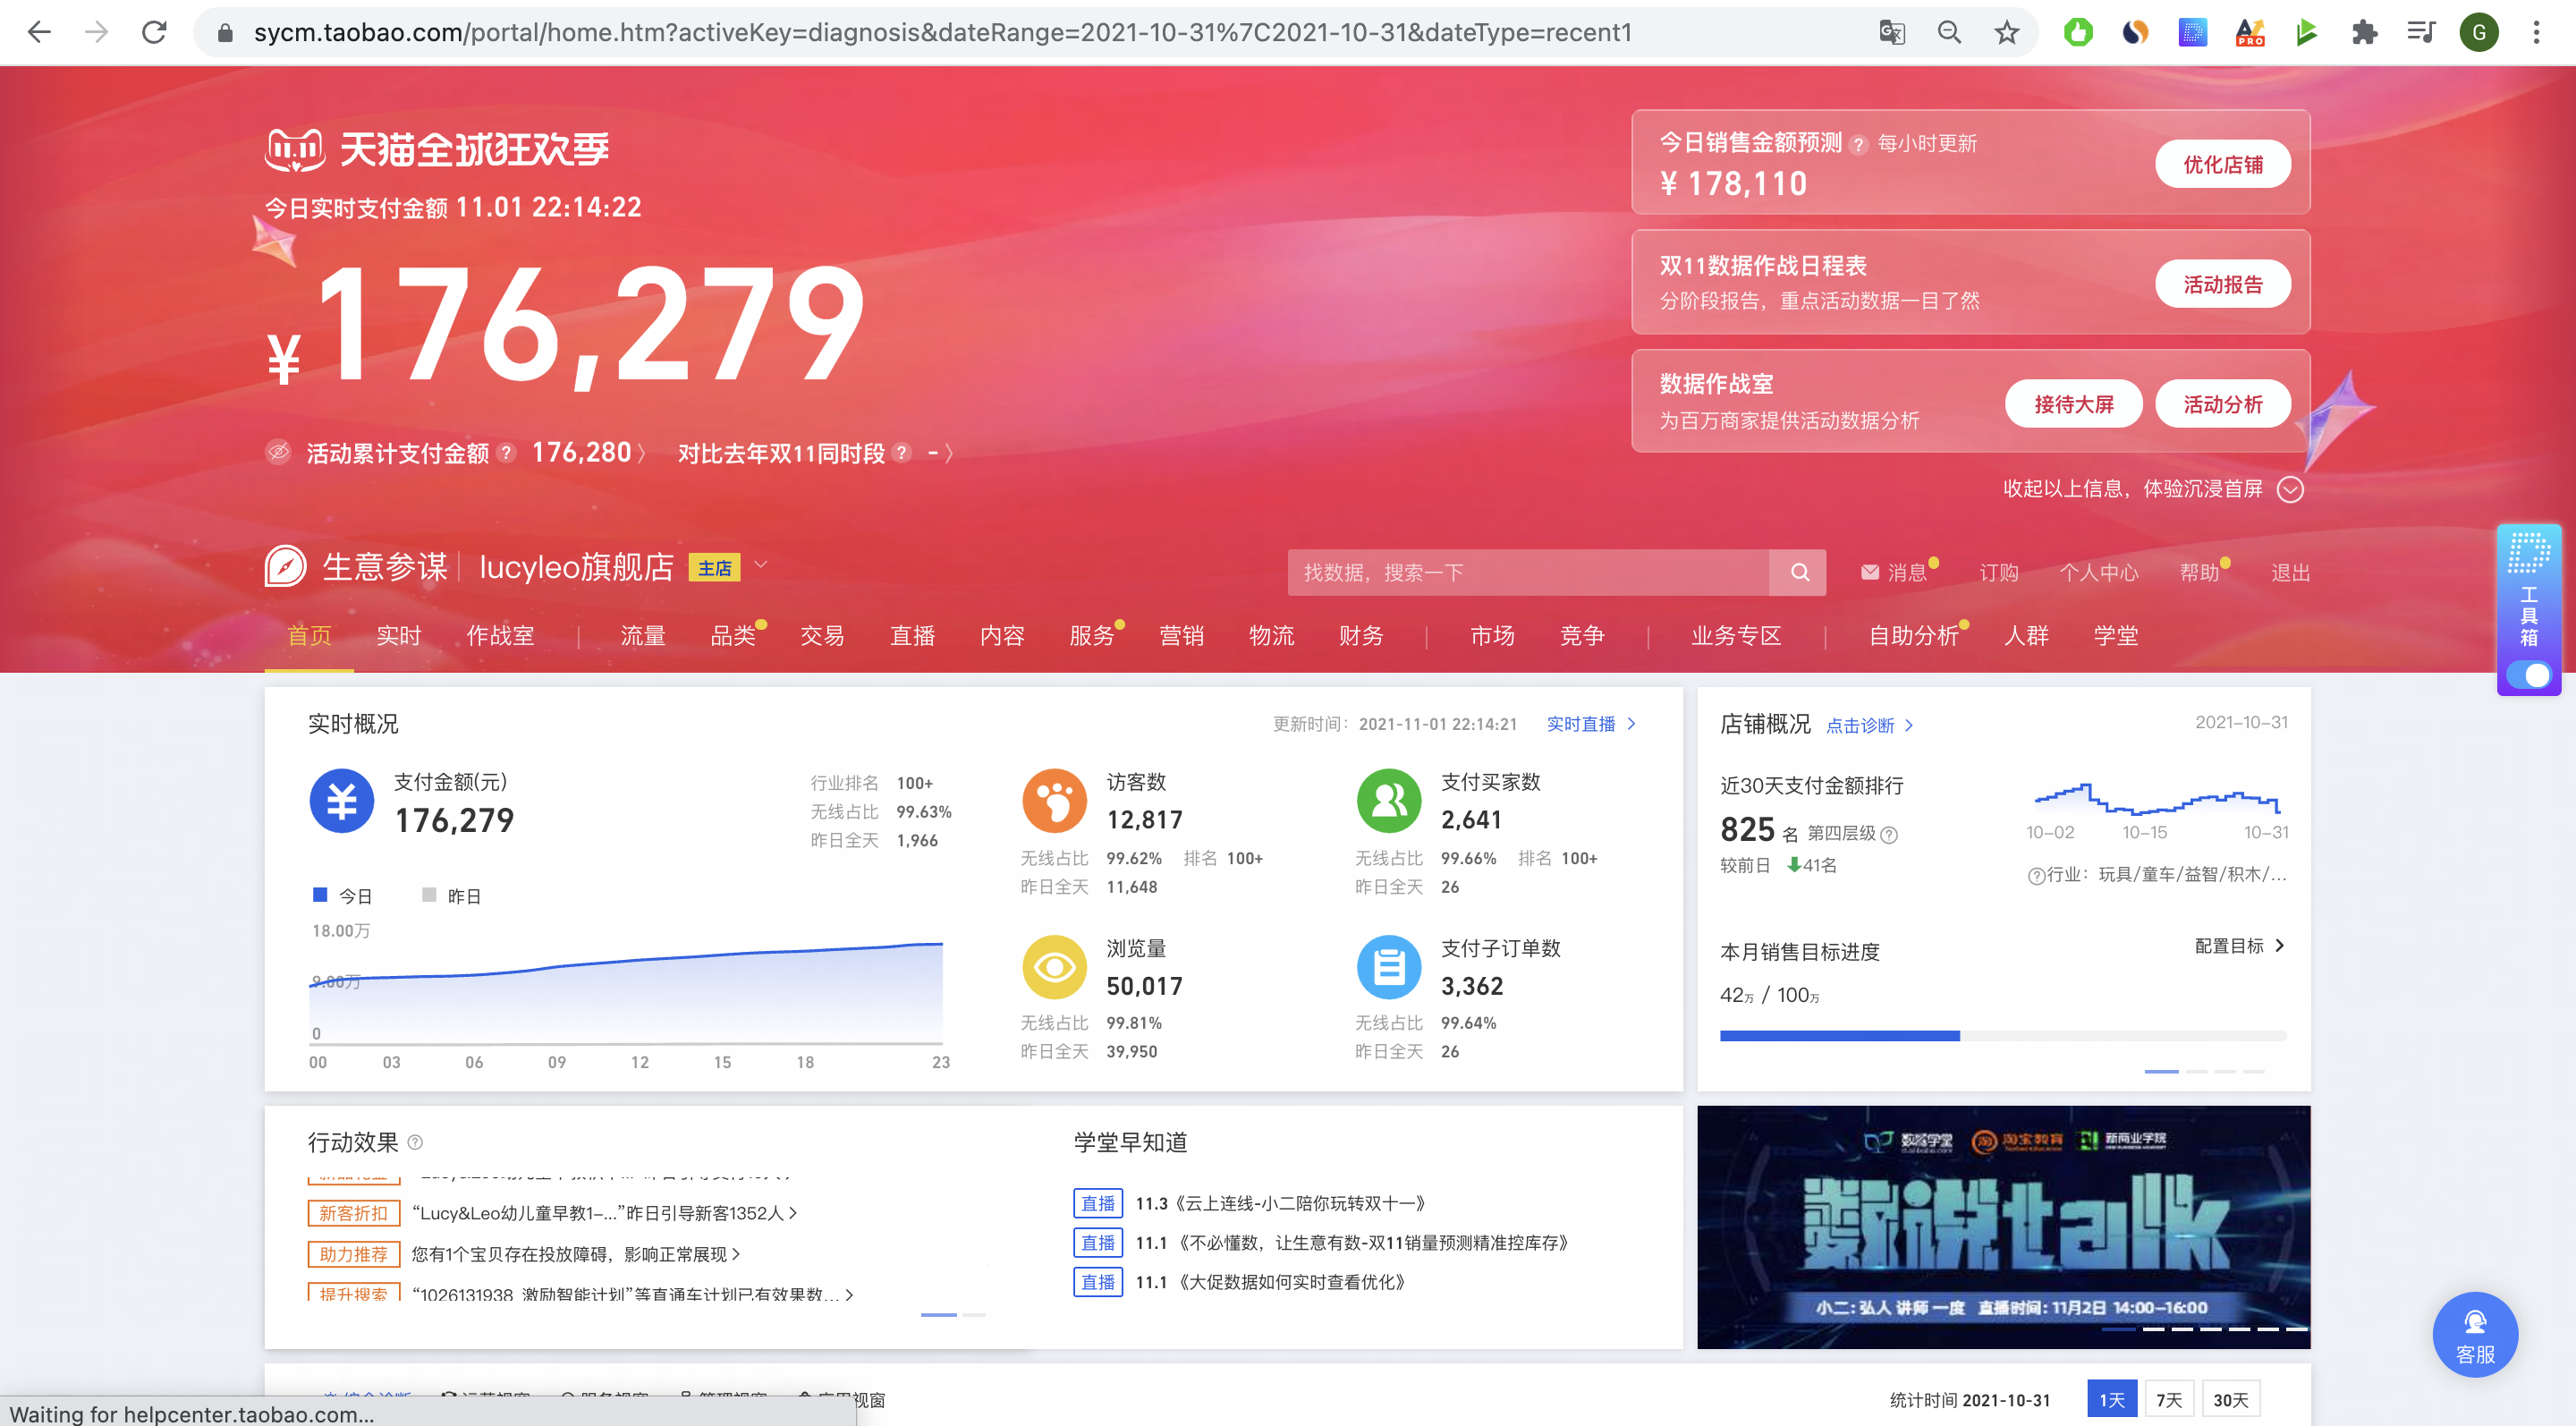Click the blue 支付金额 yuan icon

(342, 801)
